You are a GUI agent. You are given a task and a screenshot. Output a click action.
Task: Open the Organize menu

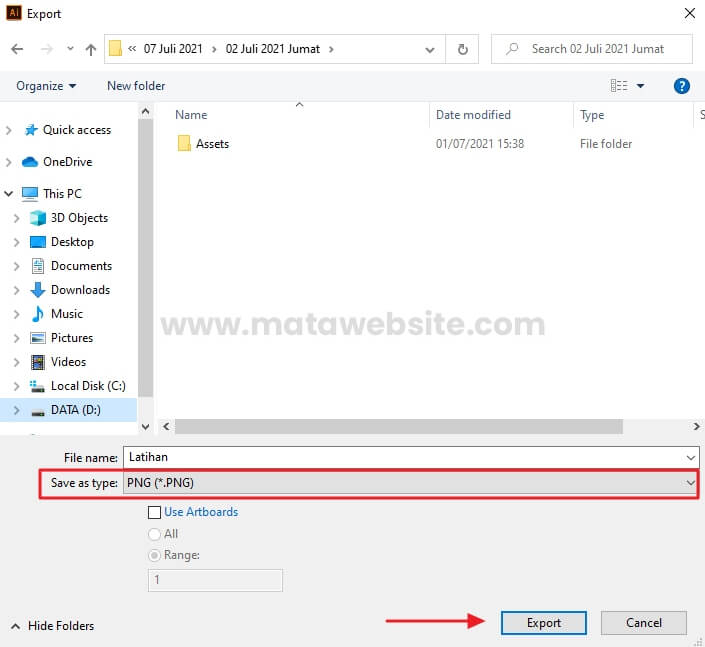[46, 86]
